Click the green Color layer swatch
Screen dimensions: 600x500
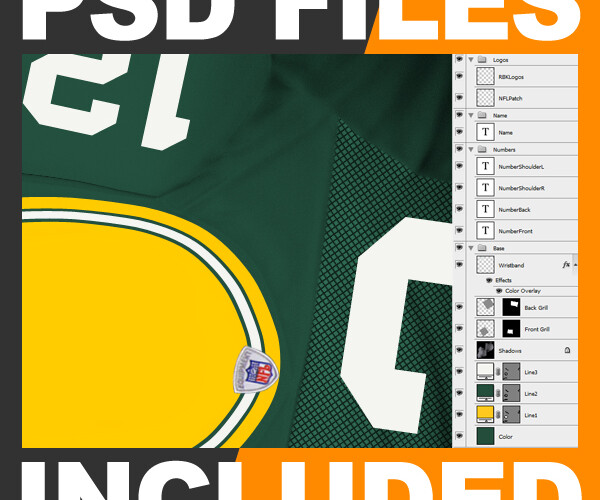click(485, 436)
